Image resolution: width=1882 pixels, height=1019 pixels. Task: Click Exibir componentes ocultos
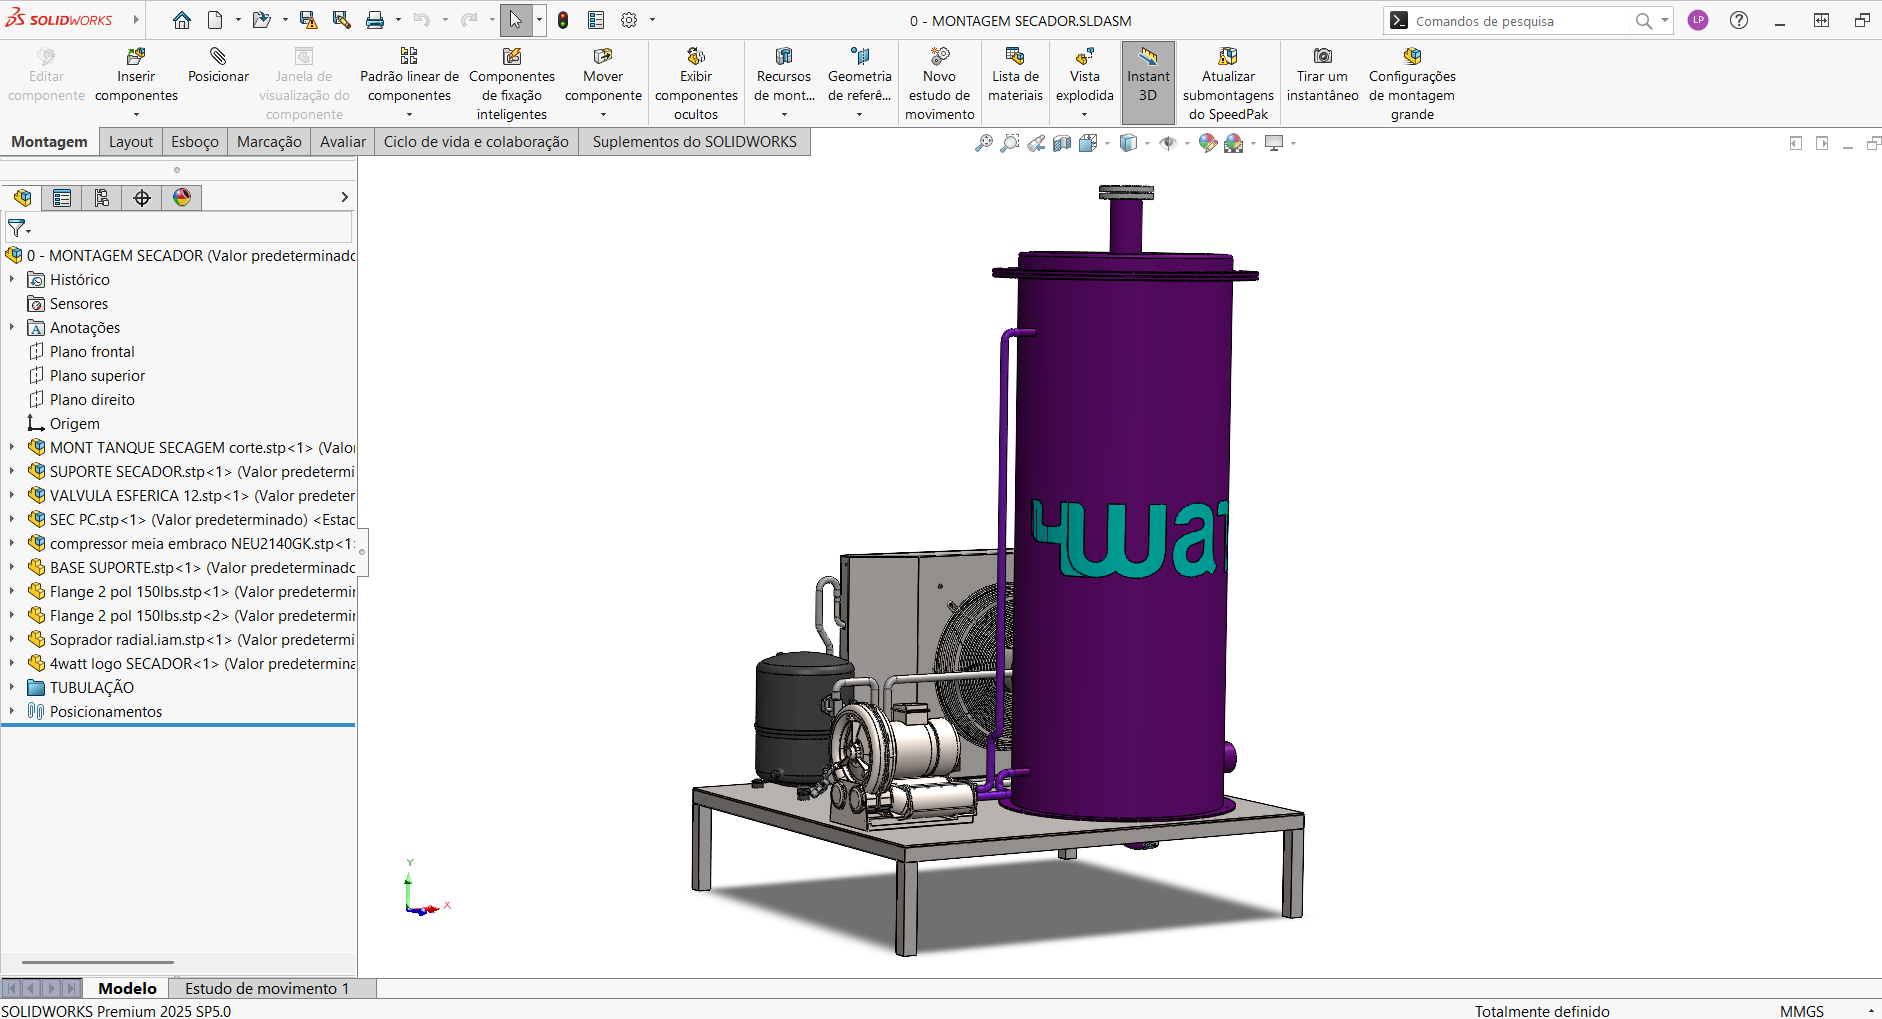[x=696, y=84]
